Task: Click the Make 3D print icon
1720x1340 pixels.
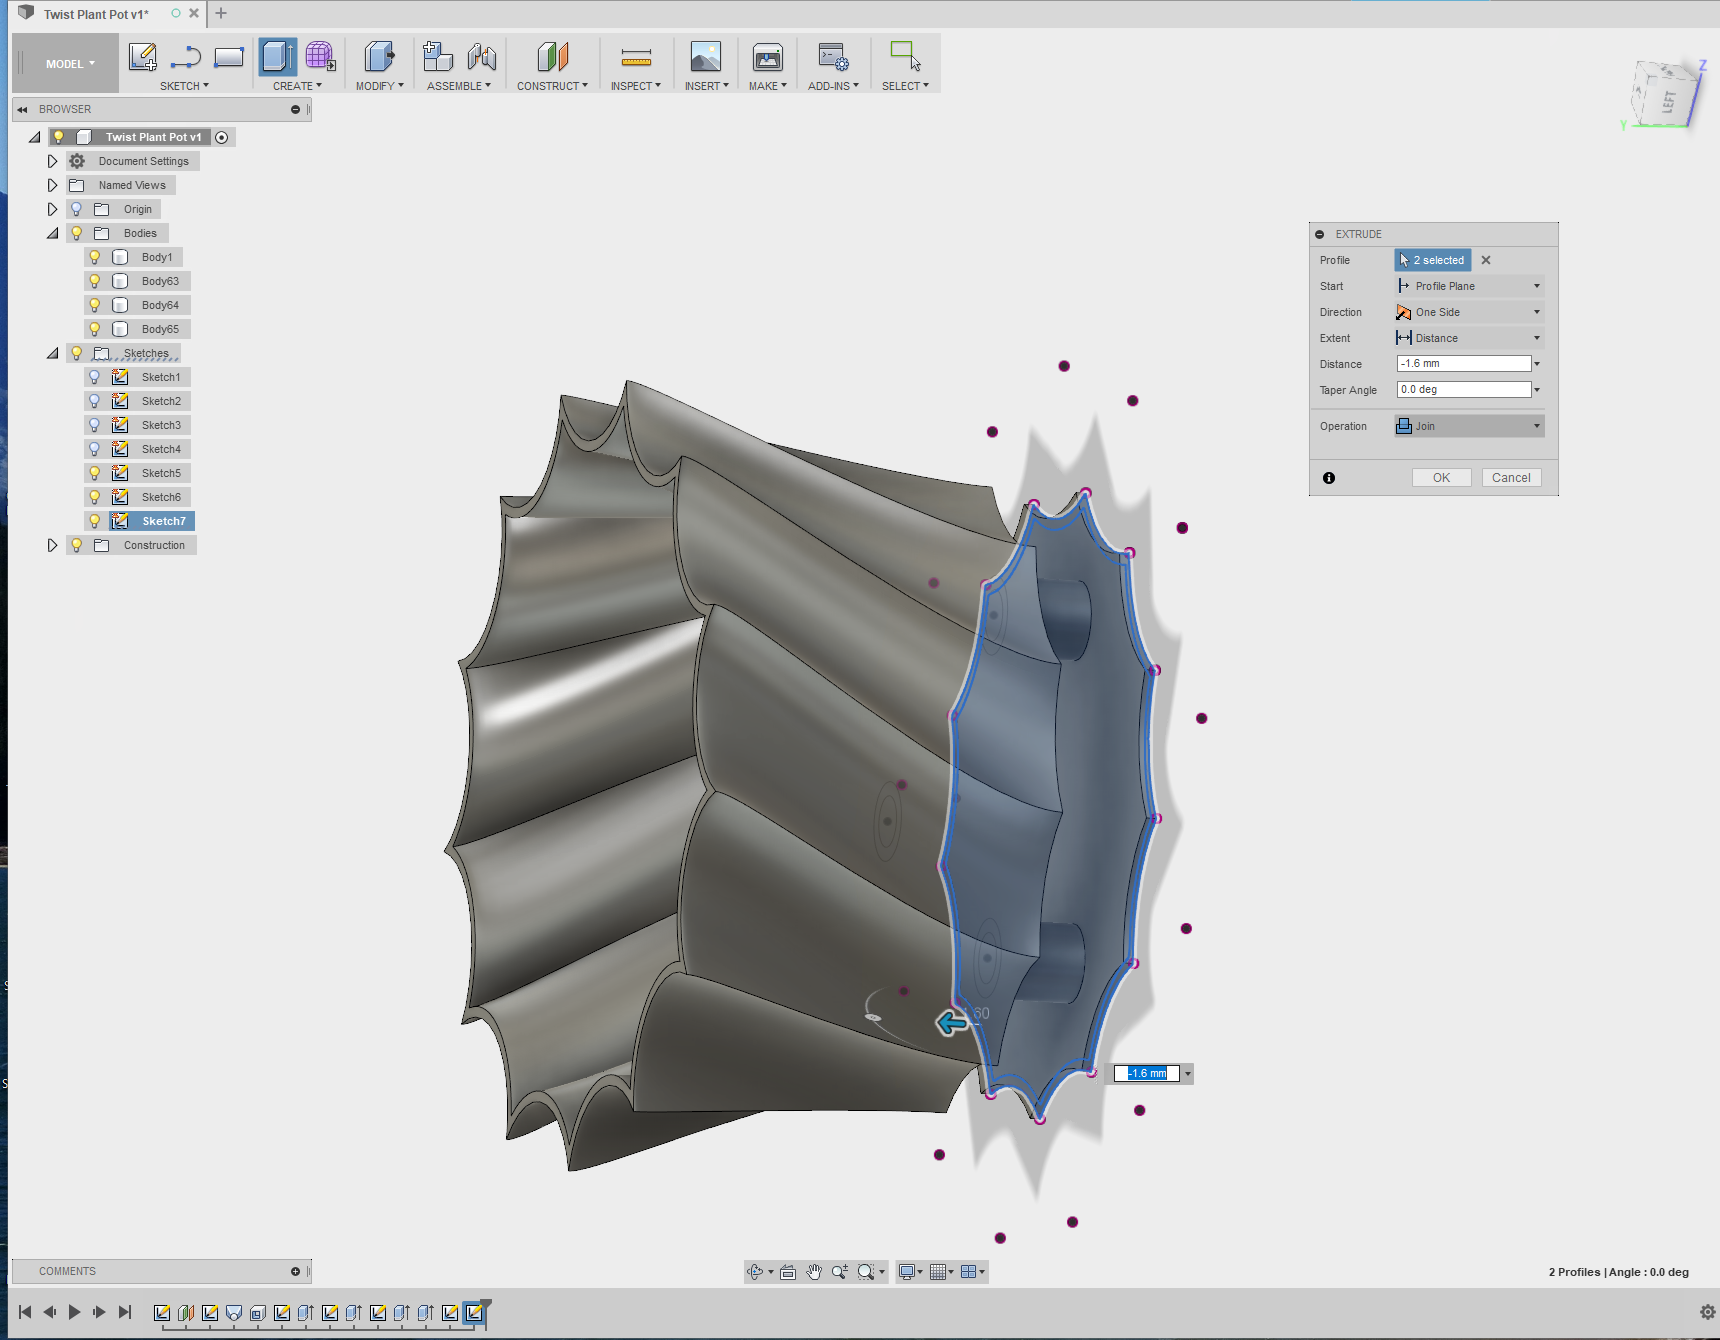Action: 768,57
